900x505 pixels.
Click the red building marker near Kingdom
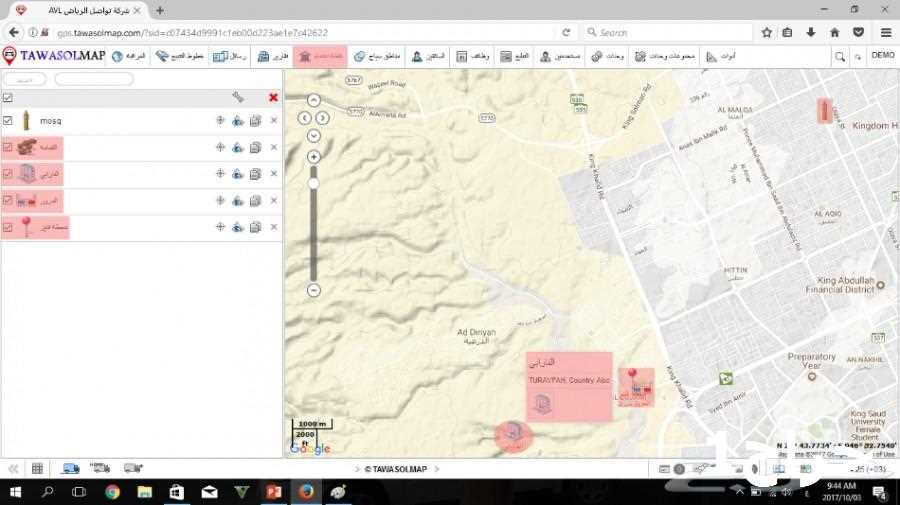(x=825, y=110)
